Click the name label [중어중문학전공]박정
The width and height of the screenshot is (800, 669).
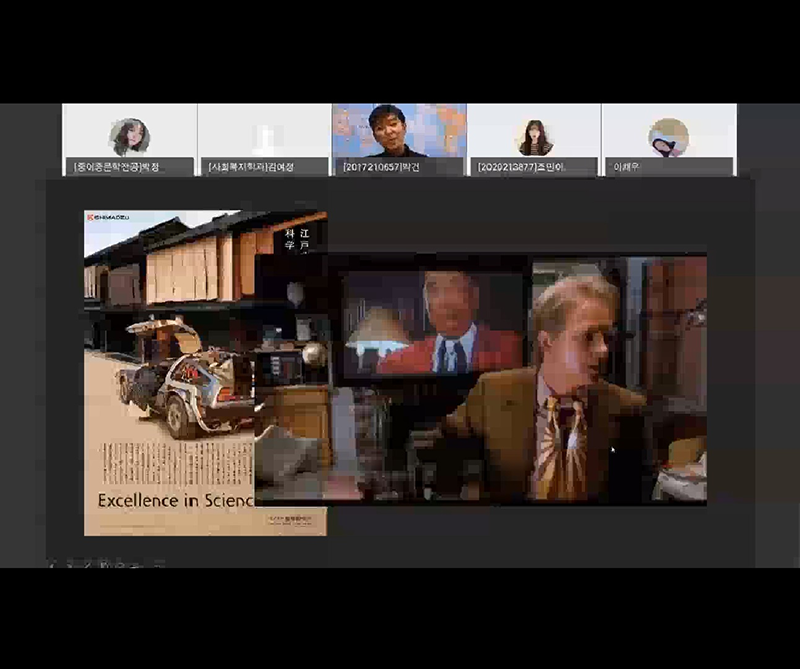116,167
